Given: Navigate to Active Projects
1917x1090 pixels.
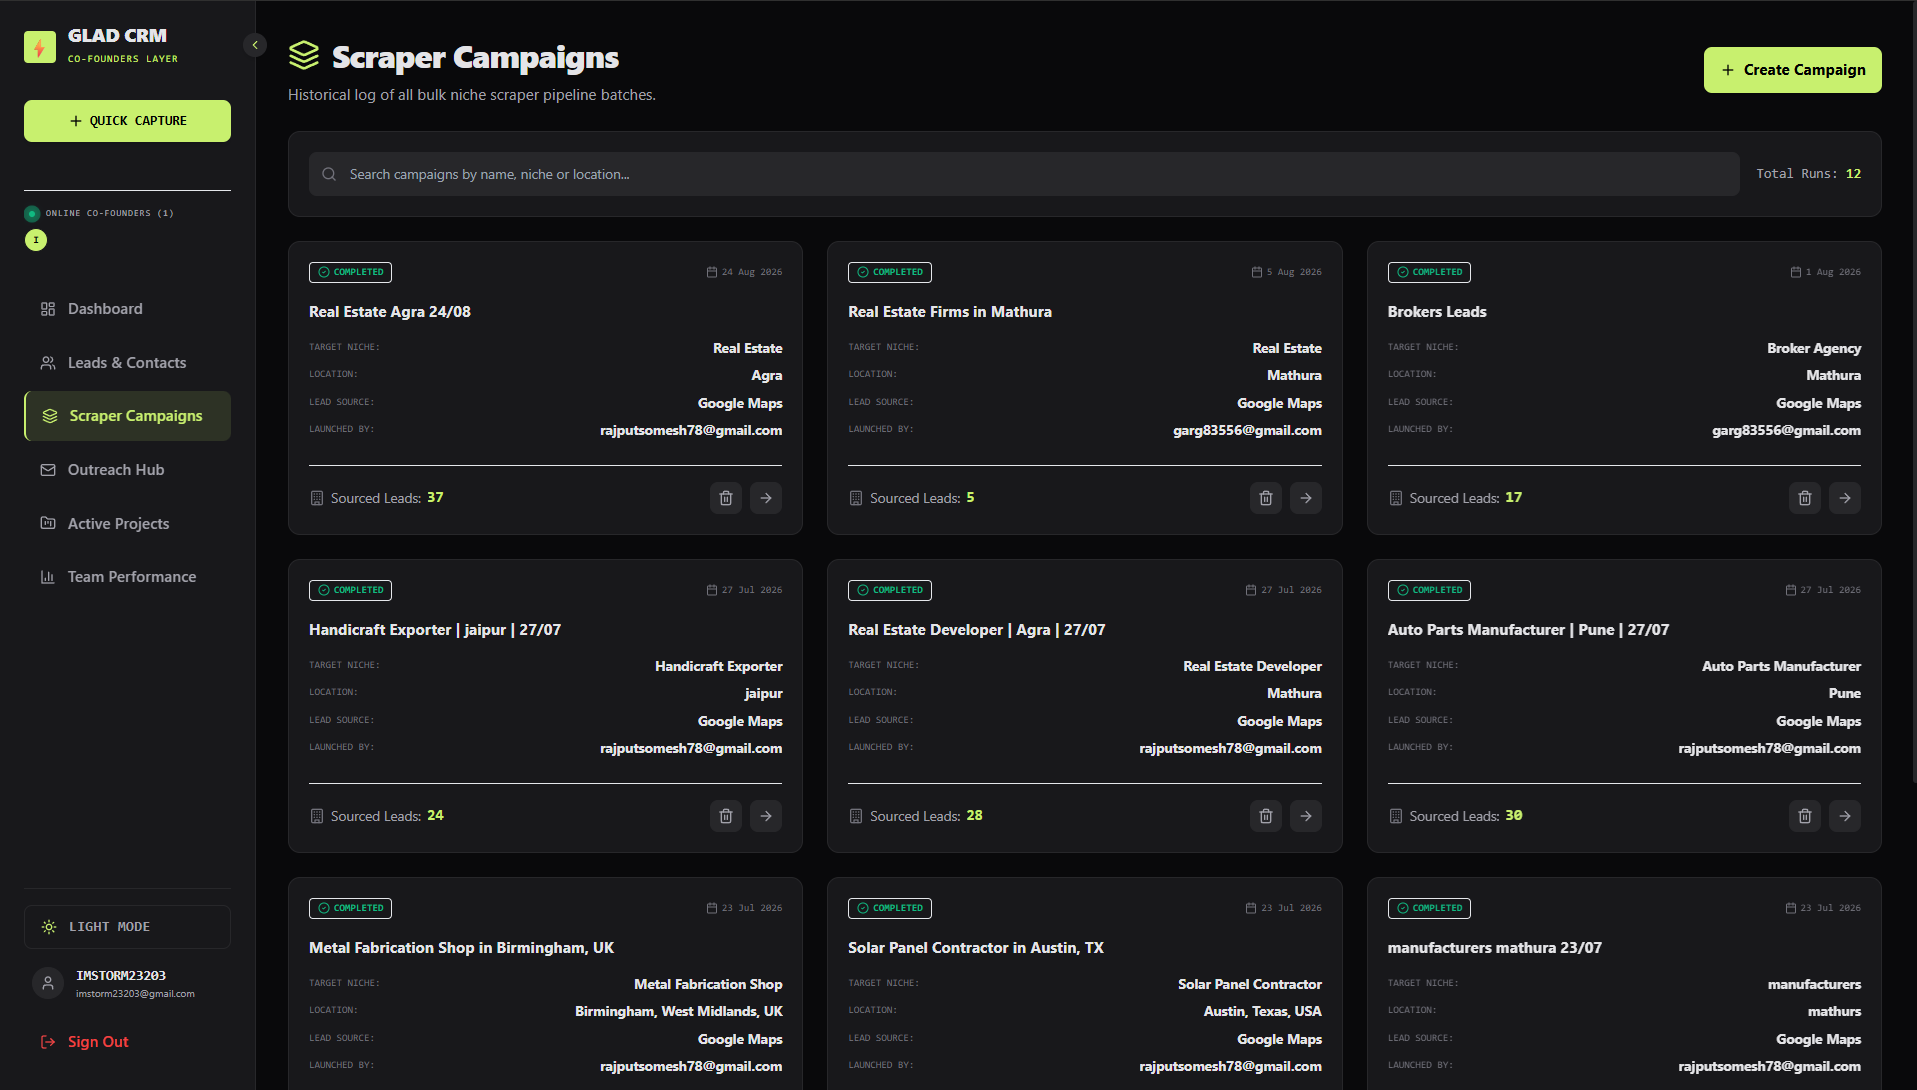Looking at the screenshot, I should [127, 524].
